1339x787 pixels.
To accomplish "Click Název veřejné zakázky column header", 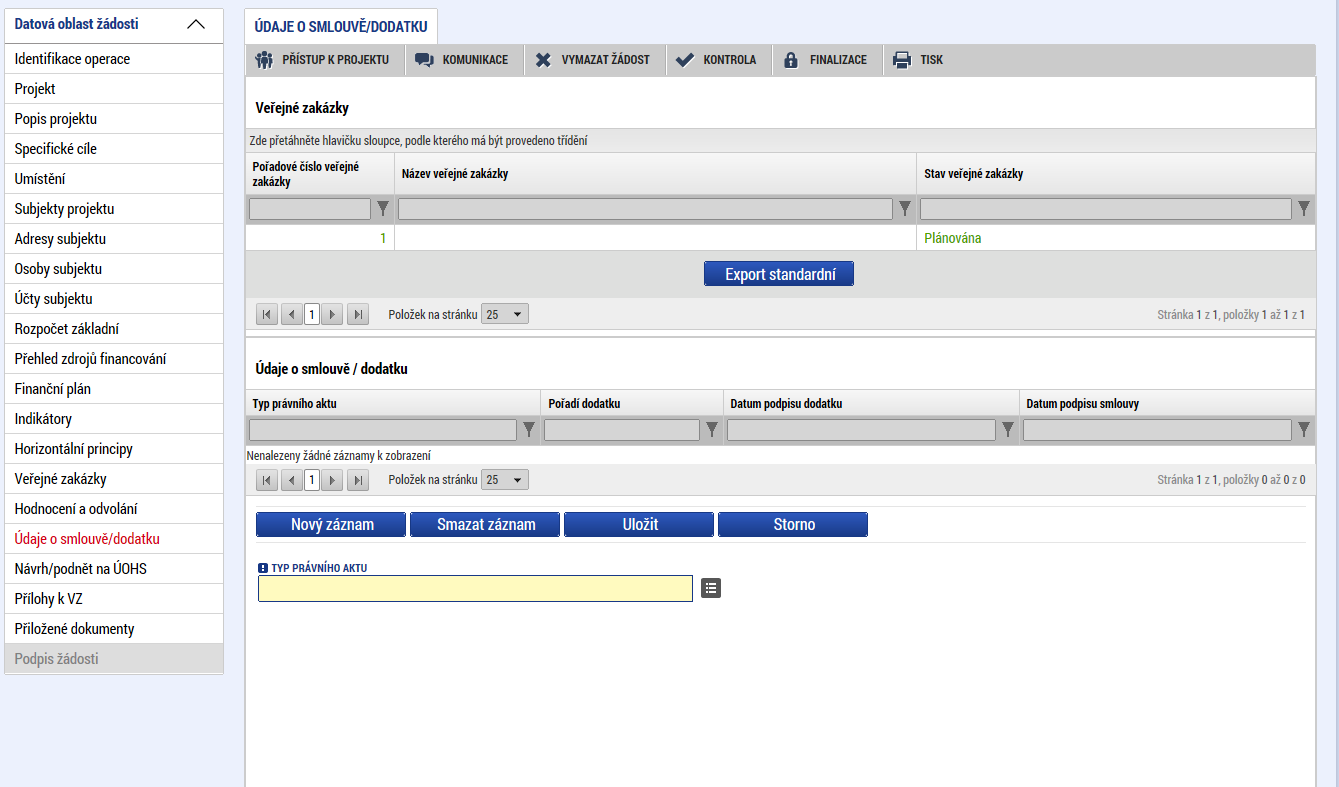I will point(655,174).
